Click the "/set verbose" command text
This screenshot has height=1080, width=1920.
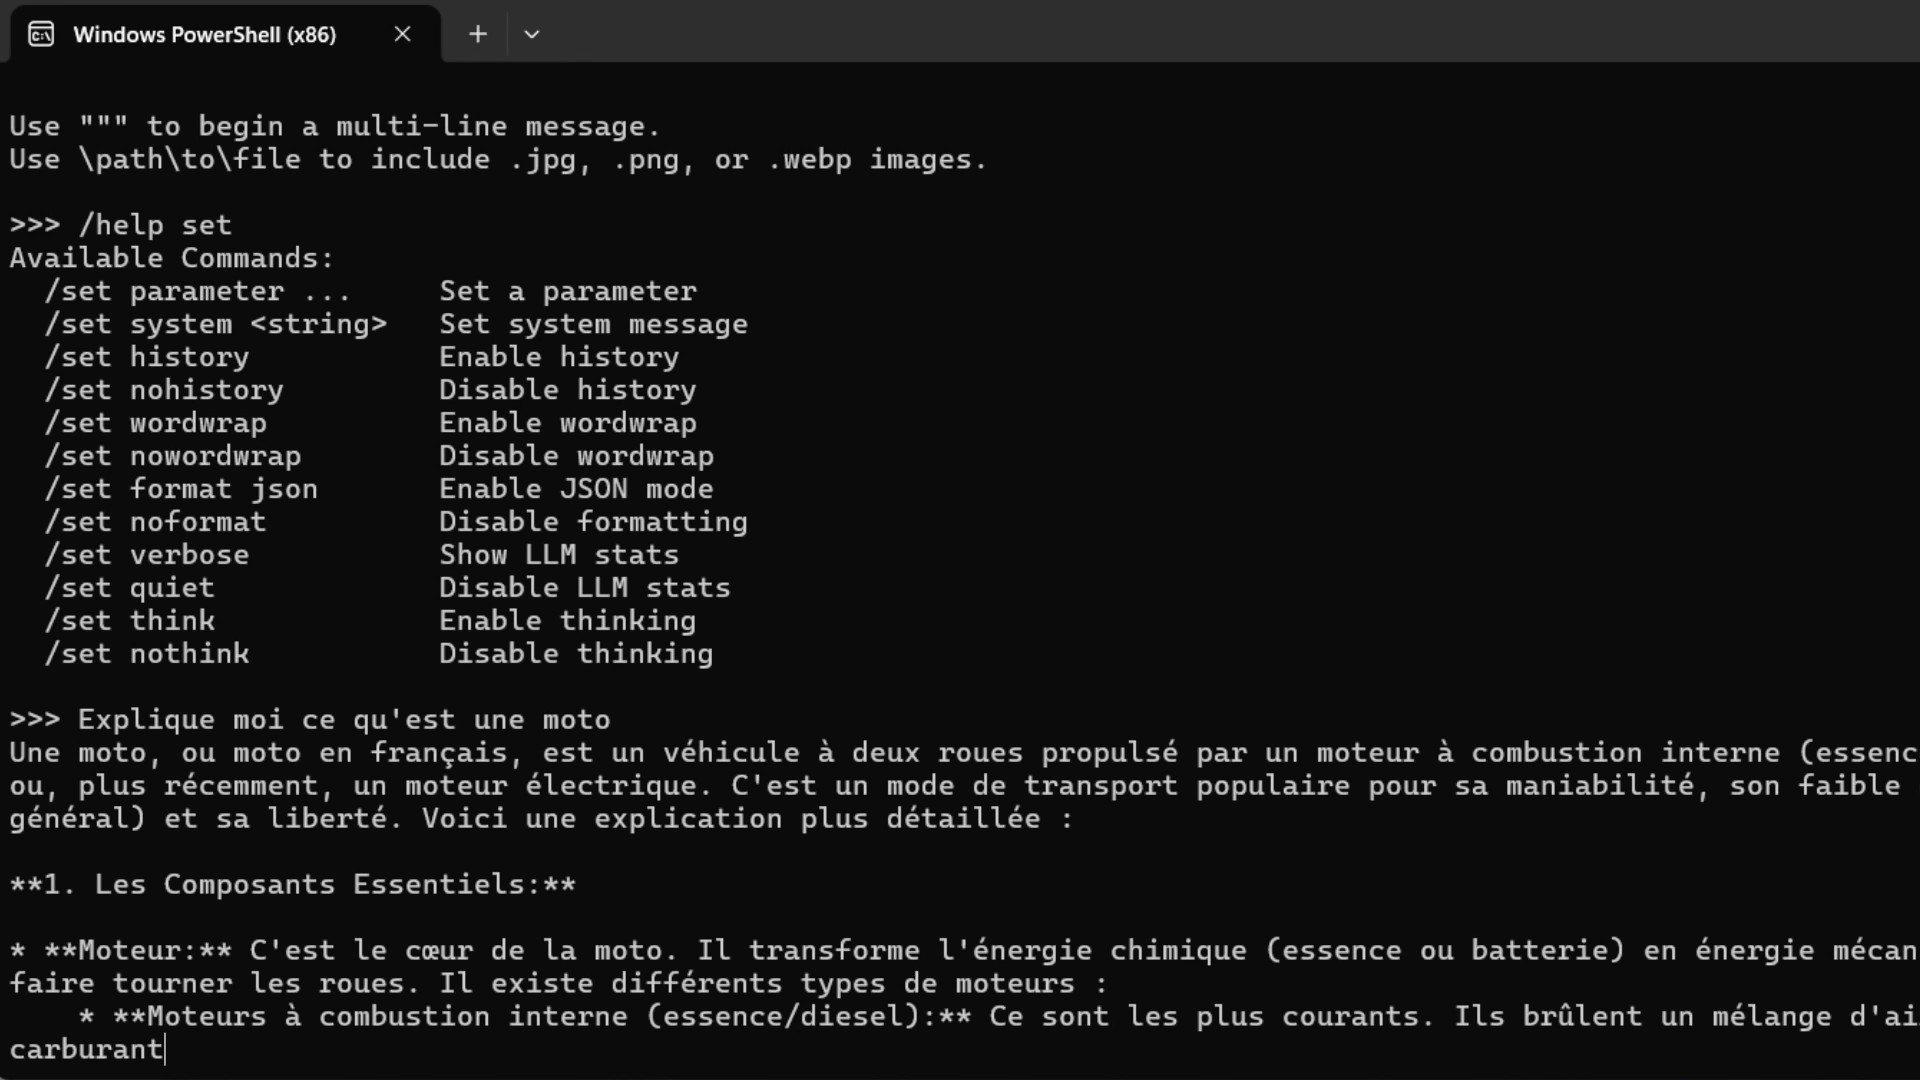coord(147,555)
